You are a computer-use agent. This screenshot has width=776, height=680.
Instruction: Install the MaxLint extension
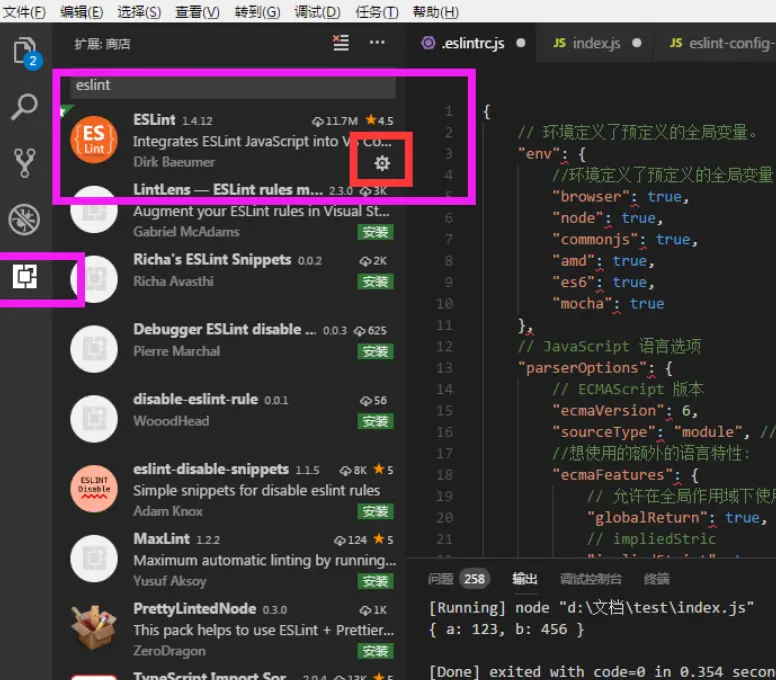pyautogui.click(x=375, y=581)
